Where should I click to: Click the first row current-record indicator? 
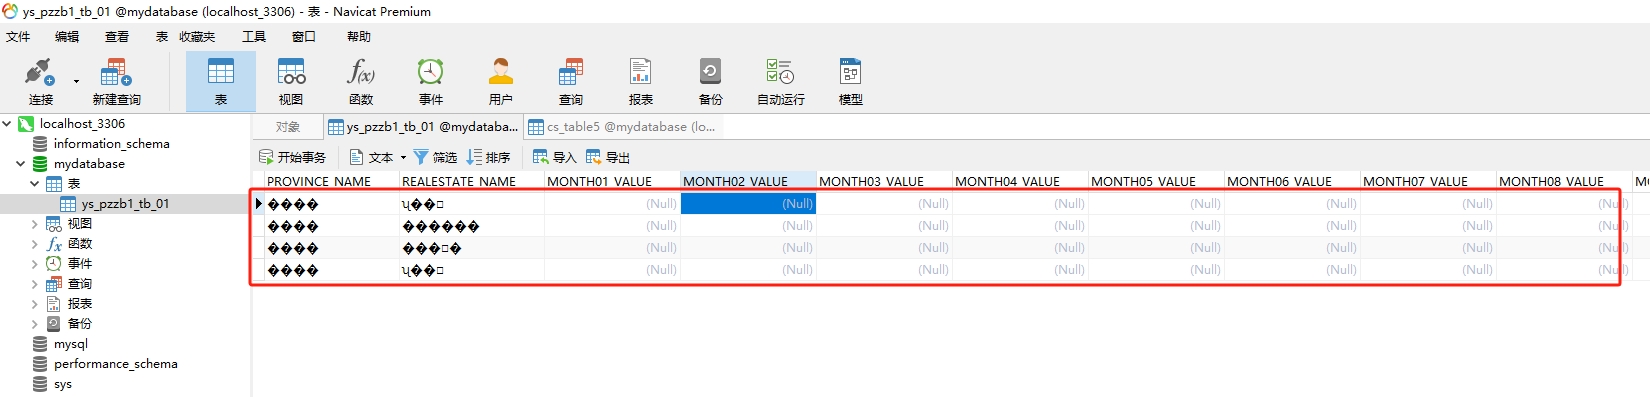click(258, 203)
